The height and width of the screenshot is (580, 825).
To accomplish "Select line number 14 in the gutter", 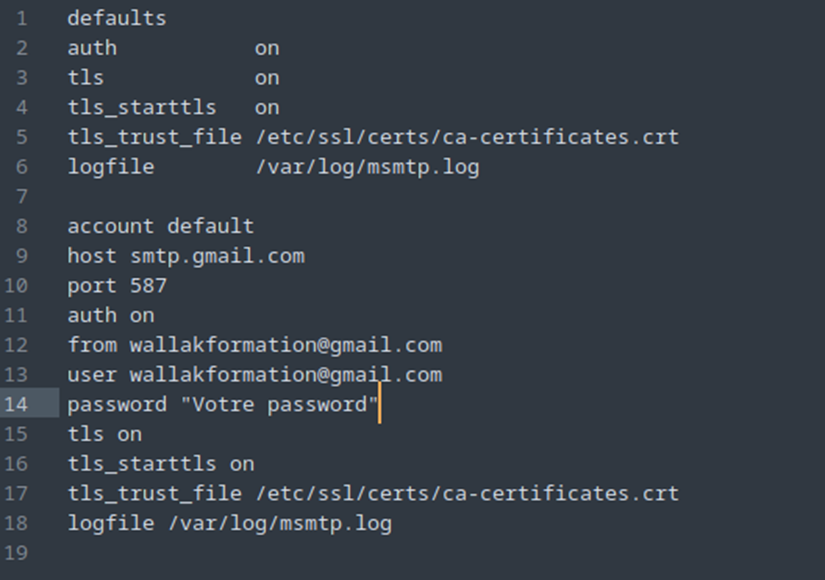I will tap(16, 404).
